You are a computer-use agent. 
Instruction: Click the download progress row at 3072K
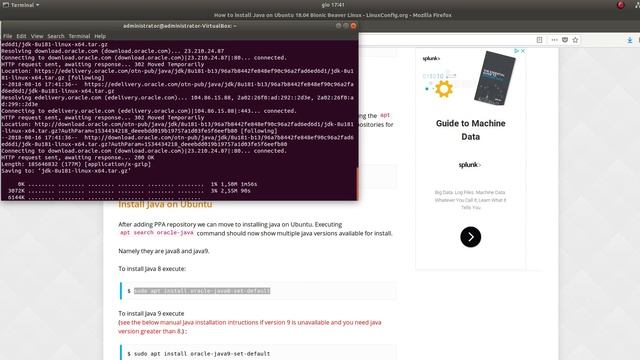pyautogui.click(x=129, y=191)
